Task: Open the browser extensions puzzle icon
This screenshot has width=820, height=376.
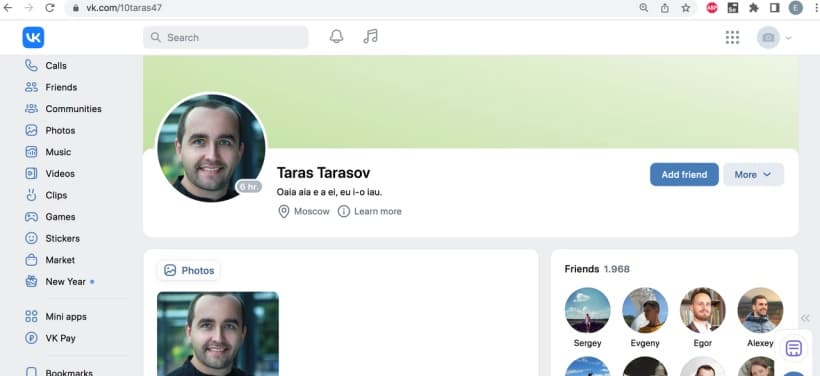Action: point(754,8)
